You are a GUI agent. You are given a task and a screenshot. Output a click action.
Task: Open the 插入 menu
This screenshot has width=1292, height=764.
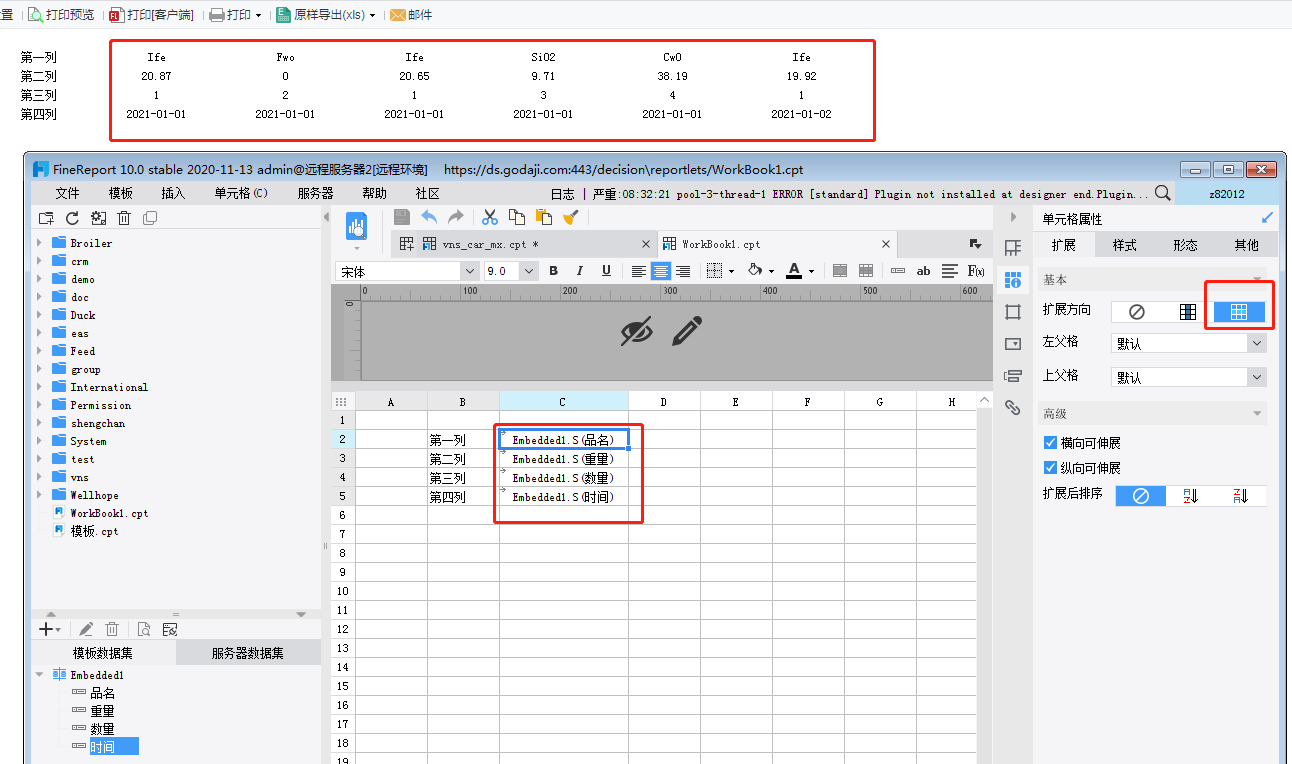[173, 194]
